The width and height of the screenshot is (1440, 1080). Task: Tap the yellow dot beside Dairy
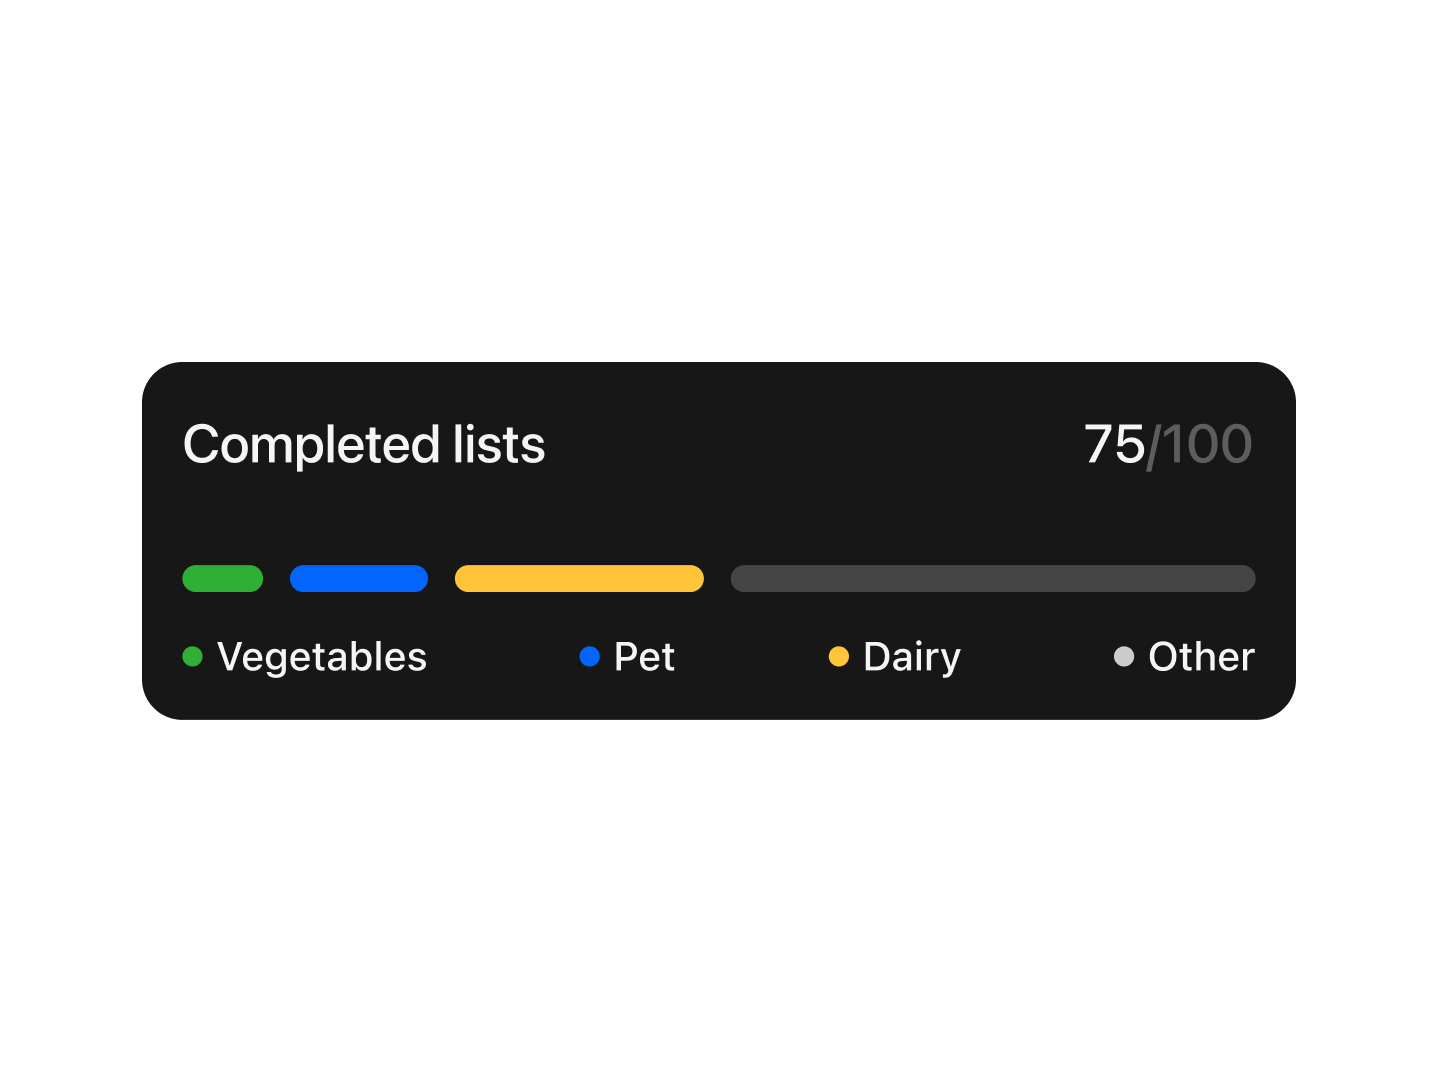839,657
